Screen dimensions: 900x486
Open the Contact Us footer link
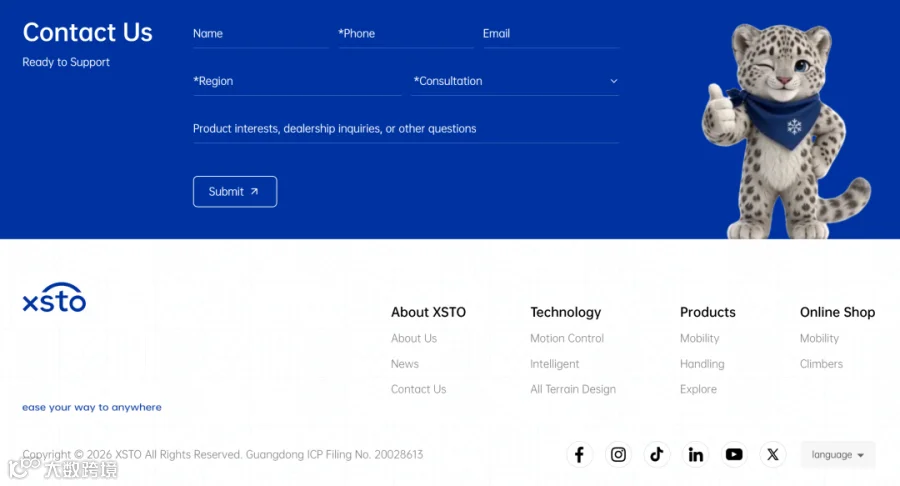[418, 389]
